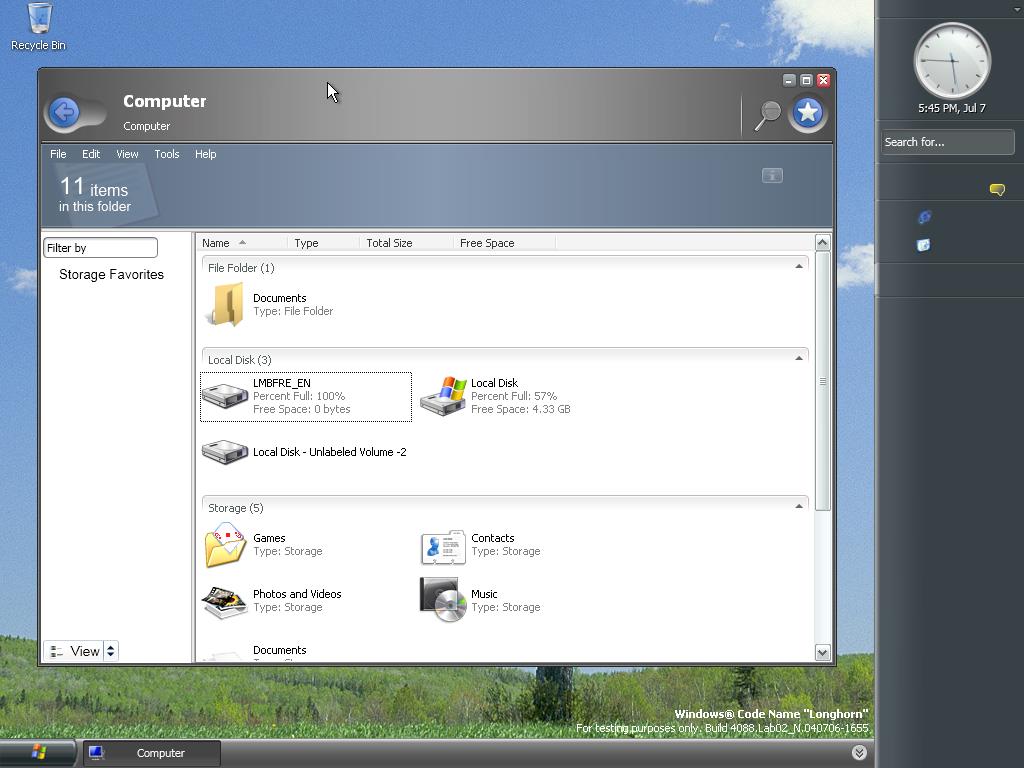
Task: Select the Documents file folder icon
Action: (225, 305)
